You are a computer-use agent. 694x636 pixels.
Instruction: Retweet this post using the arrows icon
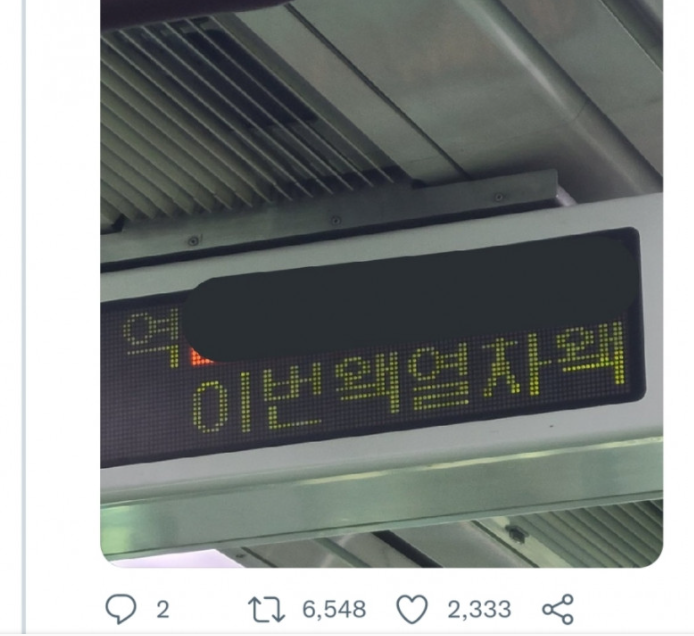264,608
